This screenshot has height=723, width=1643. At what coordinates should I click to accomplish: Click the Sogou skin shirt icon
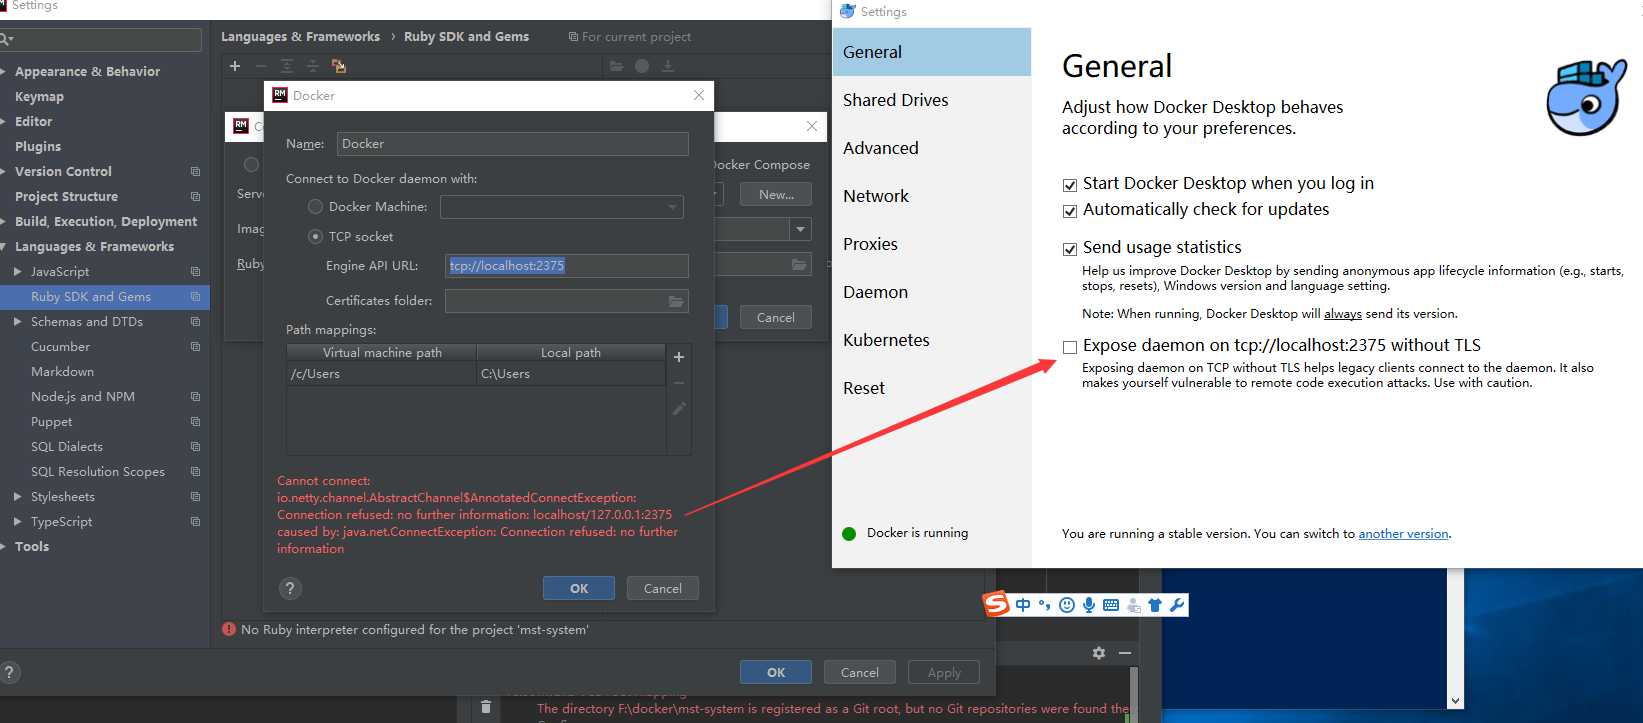click(x=1155, y=605)
